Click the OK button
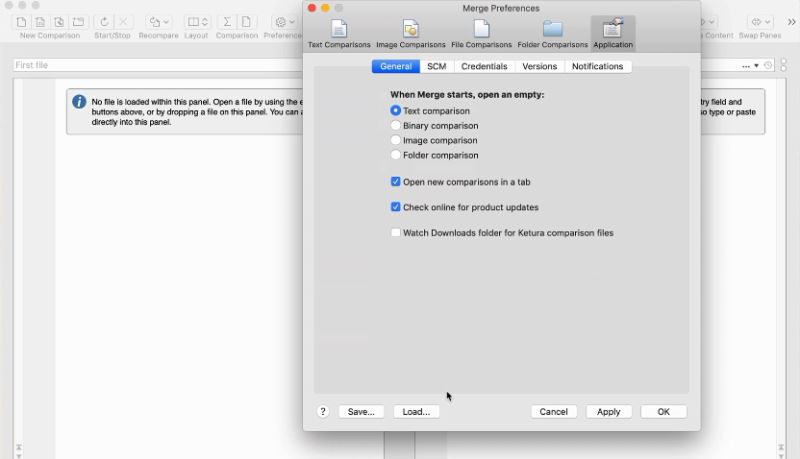Screen dimensions: 800x459 (664, 412)
